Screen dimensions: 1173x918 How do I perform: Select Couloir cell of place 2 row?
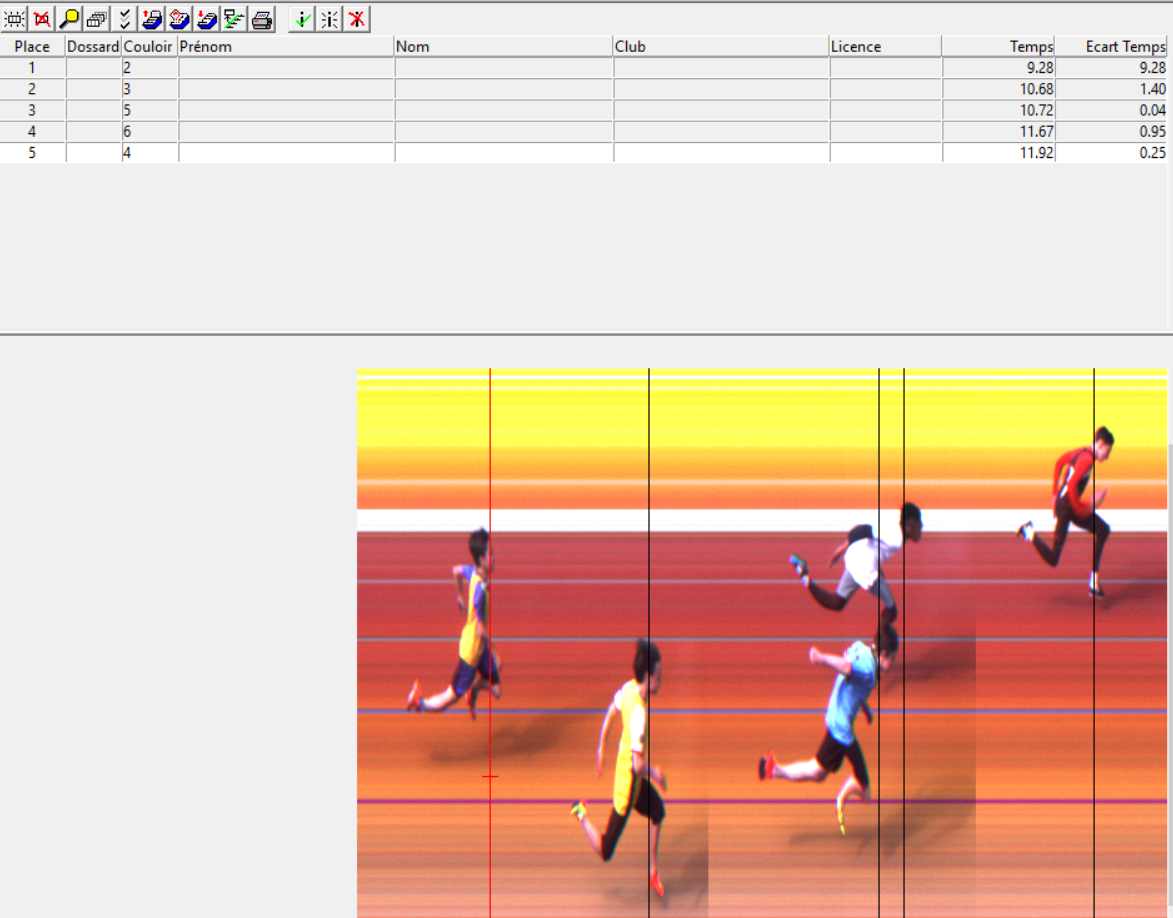(150, 89)
